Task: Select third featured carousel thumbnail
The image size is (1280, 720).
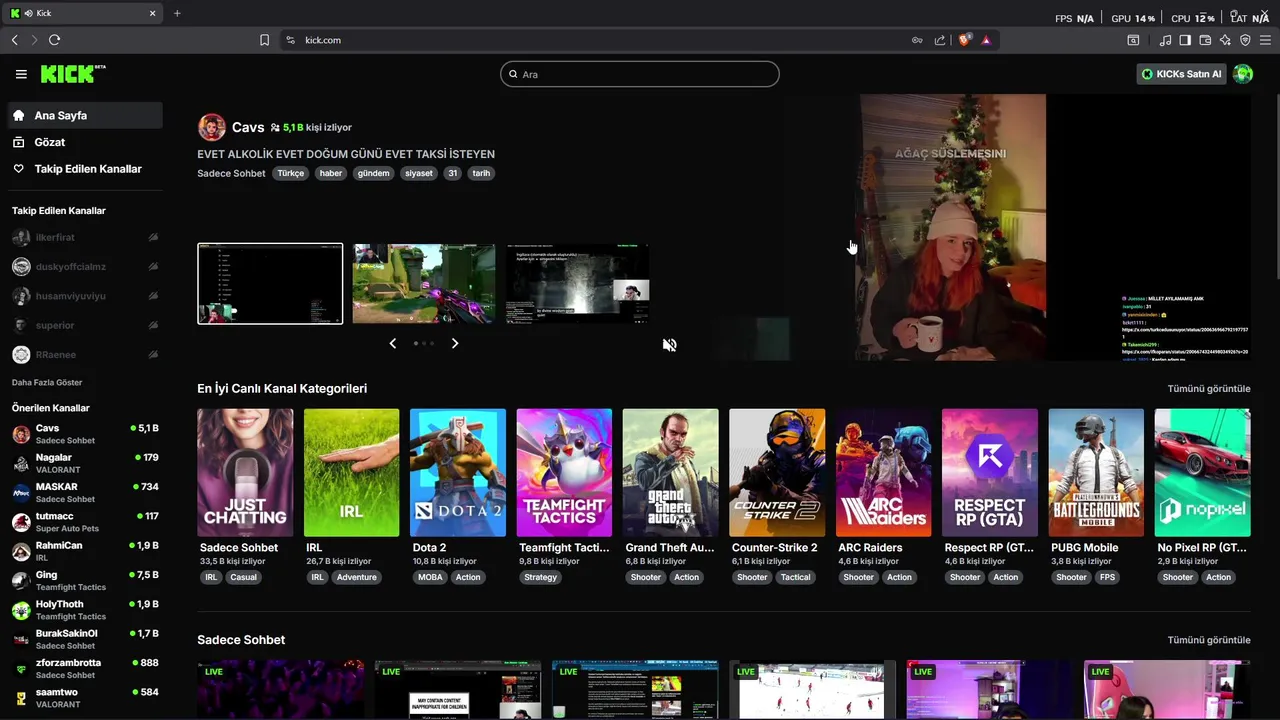Action: pos(577,284)
